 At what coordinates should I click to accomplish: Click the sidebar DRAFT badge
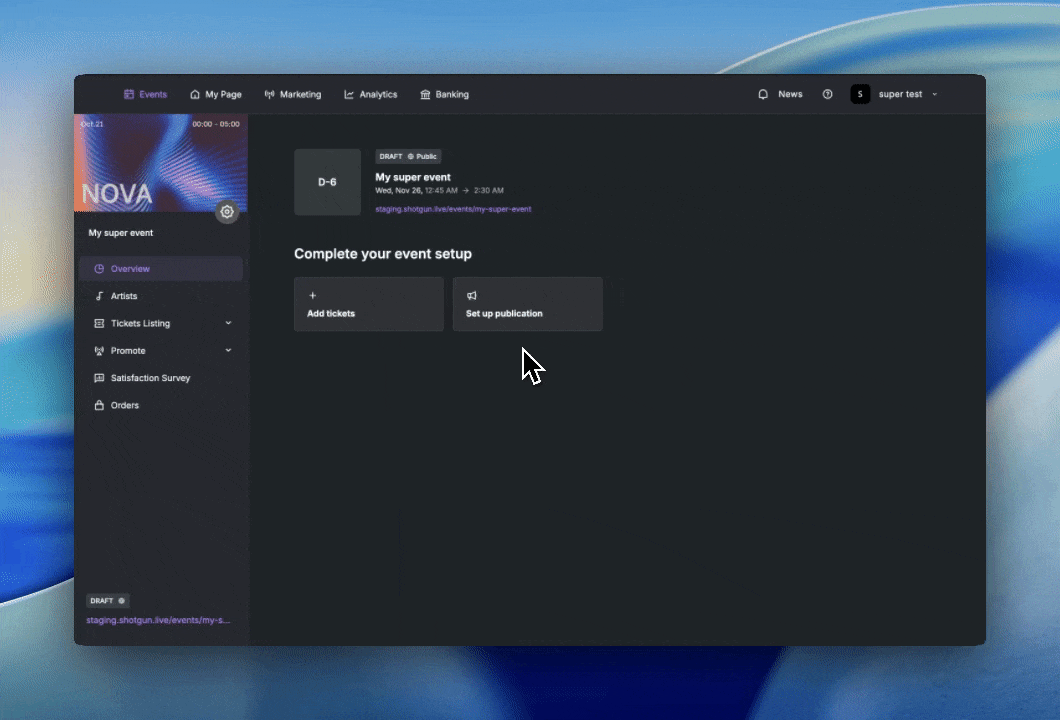[x=107, y=601]
